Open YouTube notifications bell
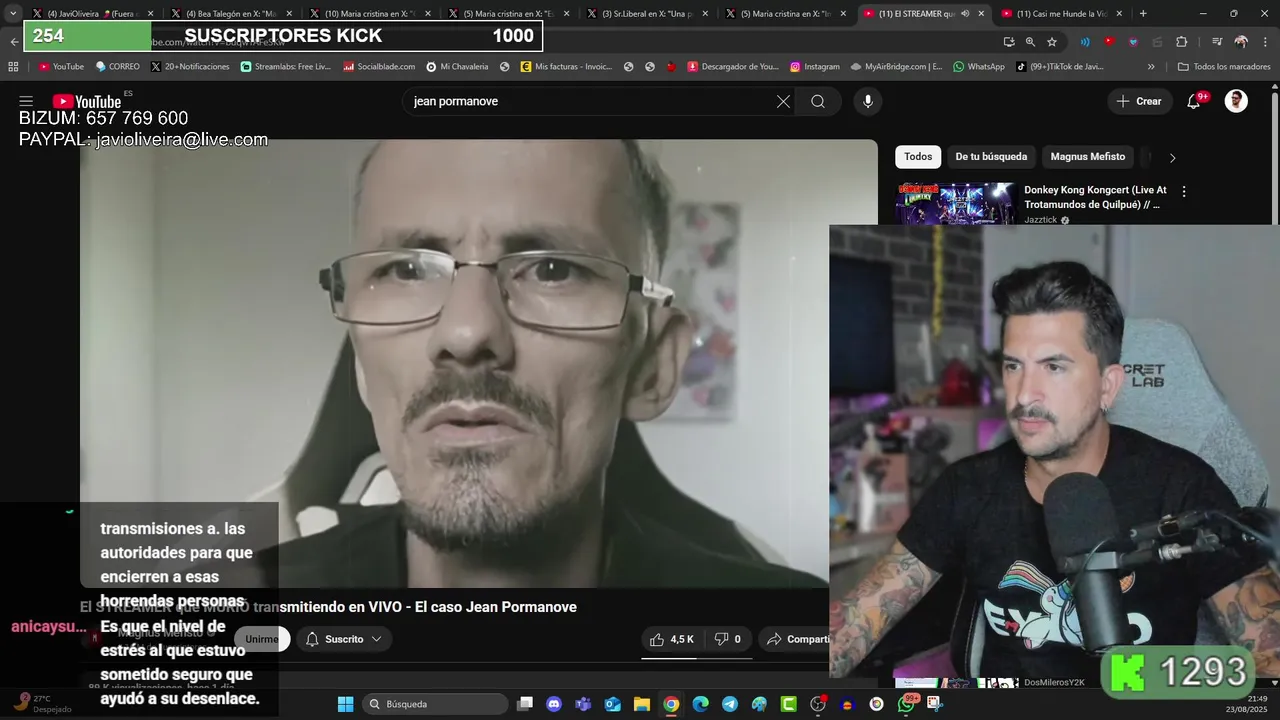Screen dimensions: 1280x720 (x=1193, y=101)
